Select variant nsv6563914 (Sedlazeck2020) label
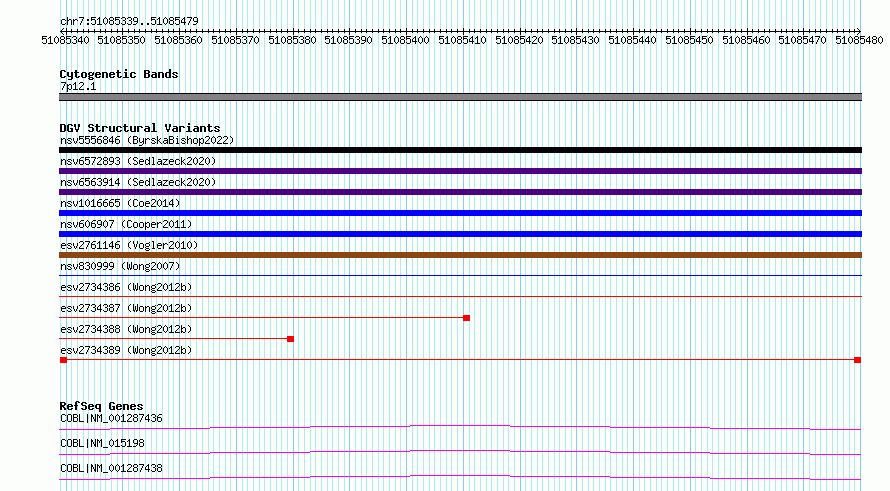 point(138,182)
